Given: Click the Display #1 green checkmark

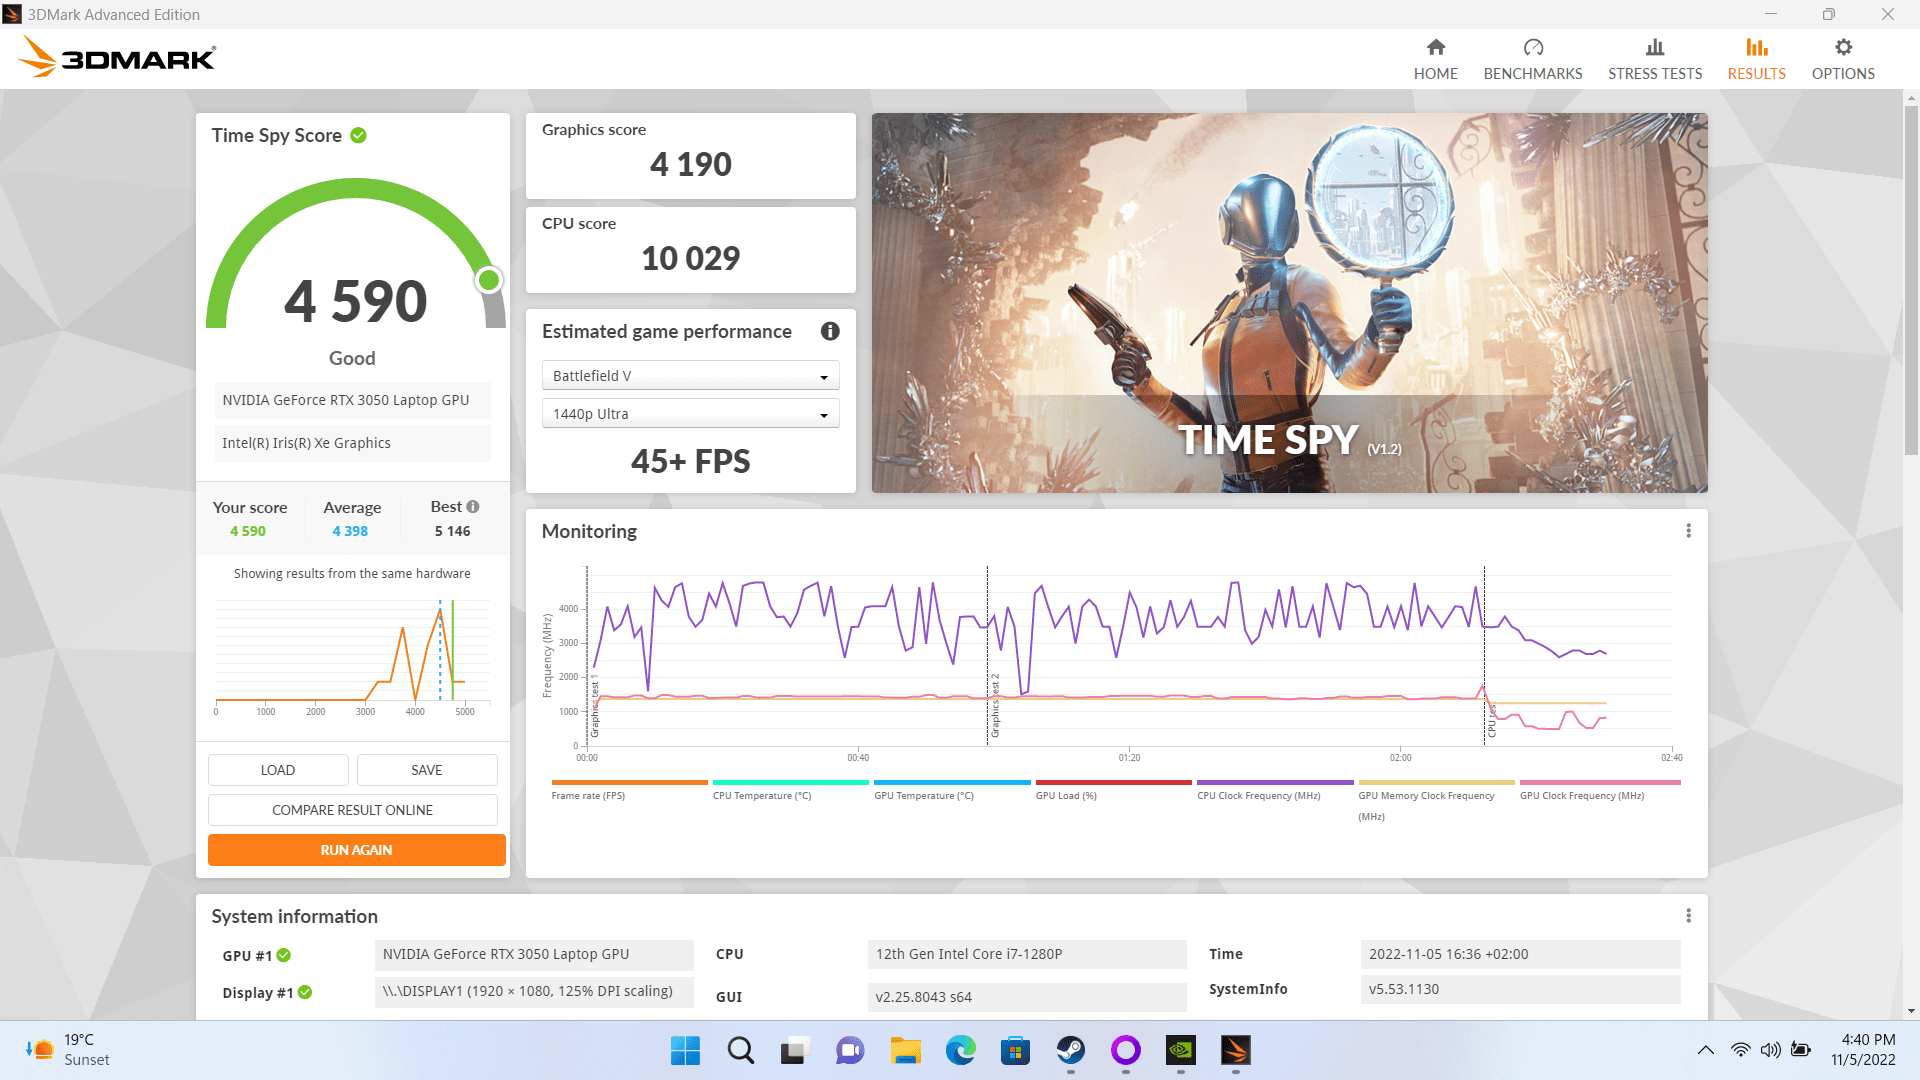Looking at the screenshot, I should click(305, 992).
